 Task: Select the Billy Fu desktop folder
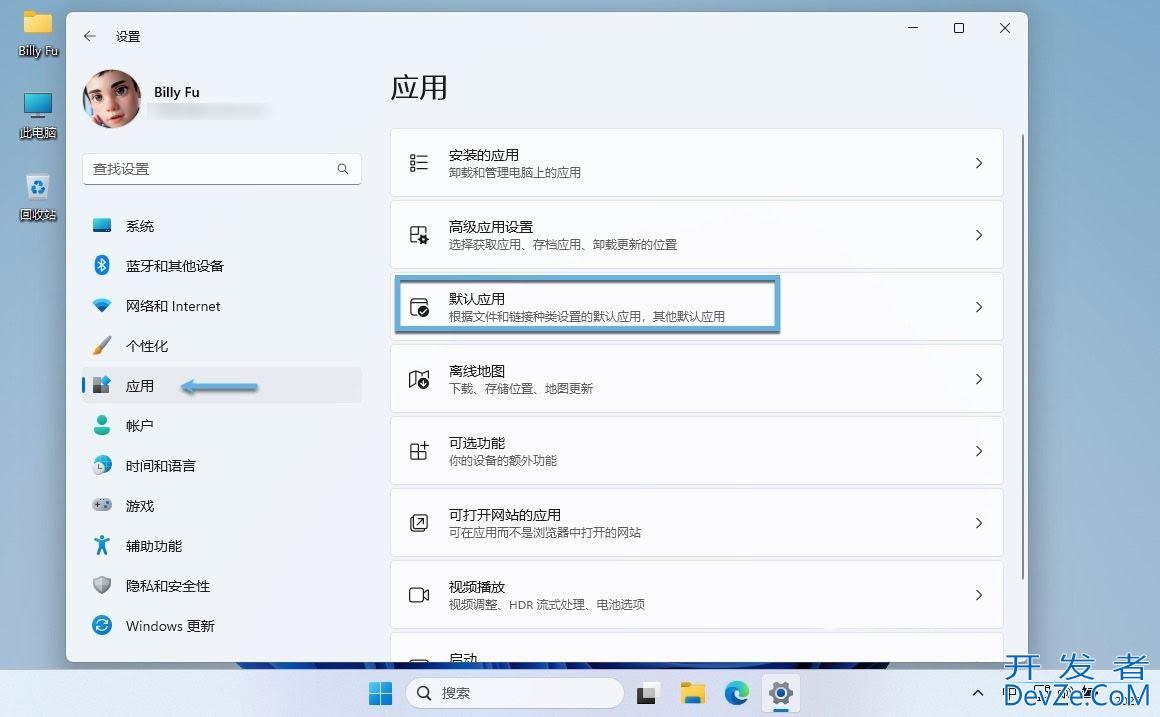38,34
